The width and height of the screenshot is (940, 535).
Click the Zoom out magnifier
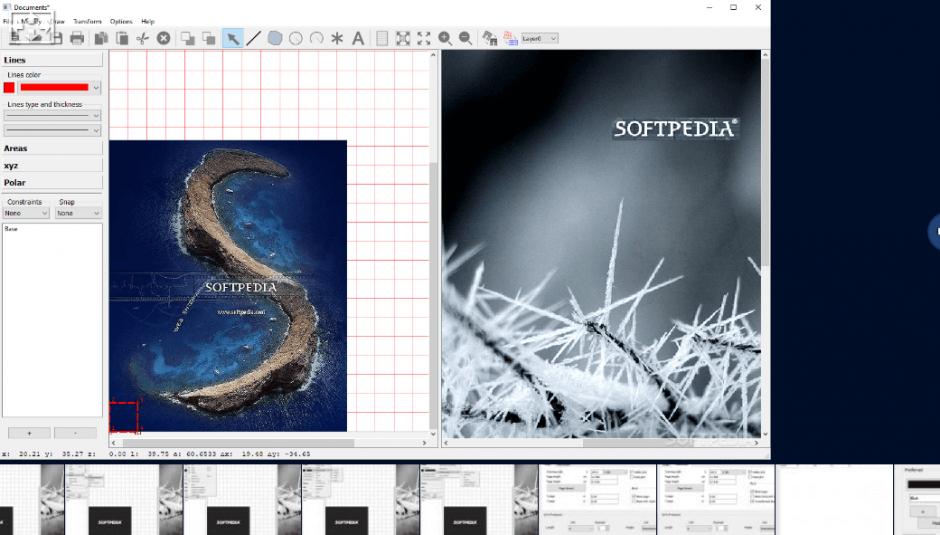[465, 38]
